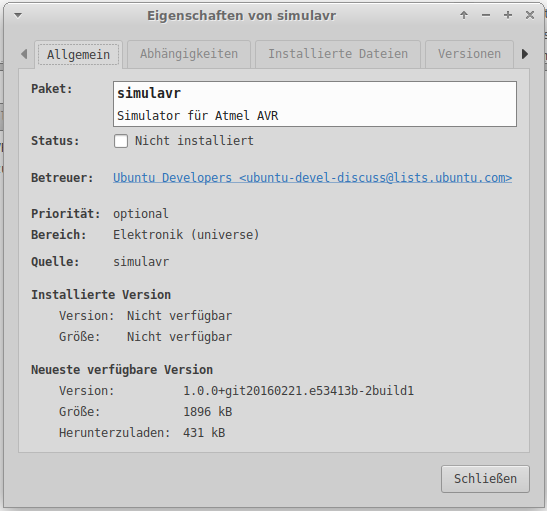Click the version string 1.0.0+git2016022.e53413b-2build1
This screenshot has height=511, width=547.
[x=299, y=391]
